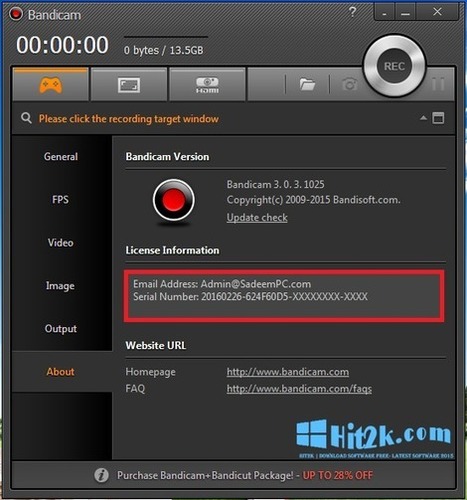
Task: Click 'Please click the recording target window' text
Action: [129, 119]
